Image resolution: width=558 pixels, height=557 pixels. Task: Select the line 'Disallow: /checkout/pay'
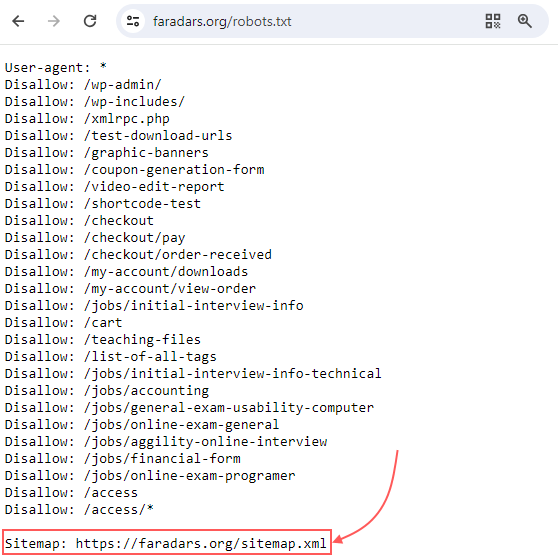95,238
